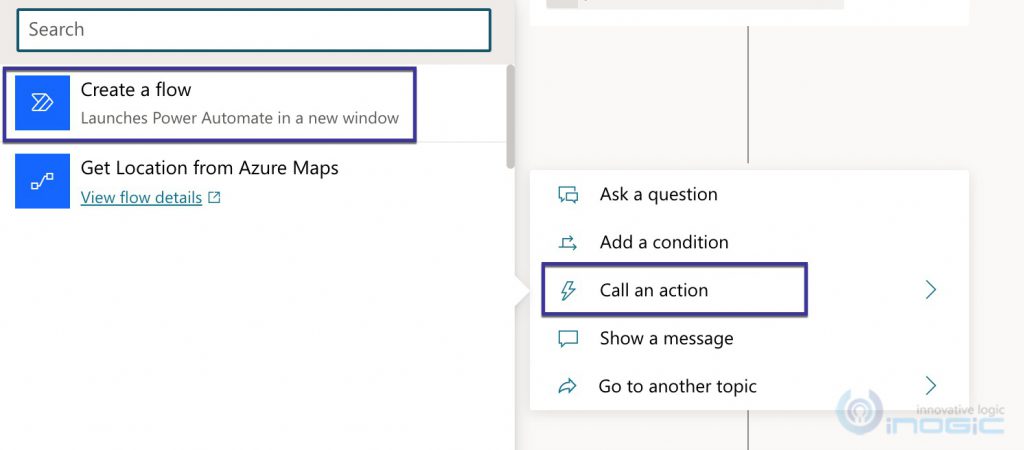Click the Show a message bubble icon
Viewport: 1024px width, 450px height.
click(x=568, y=339)
